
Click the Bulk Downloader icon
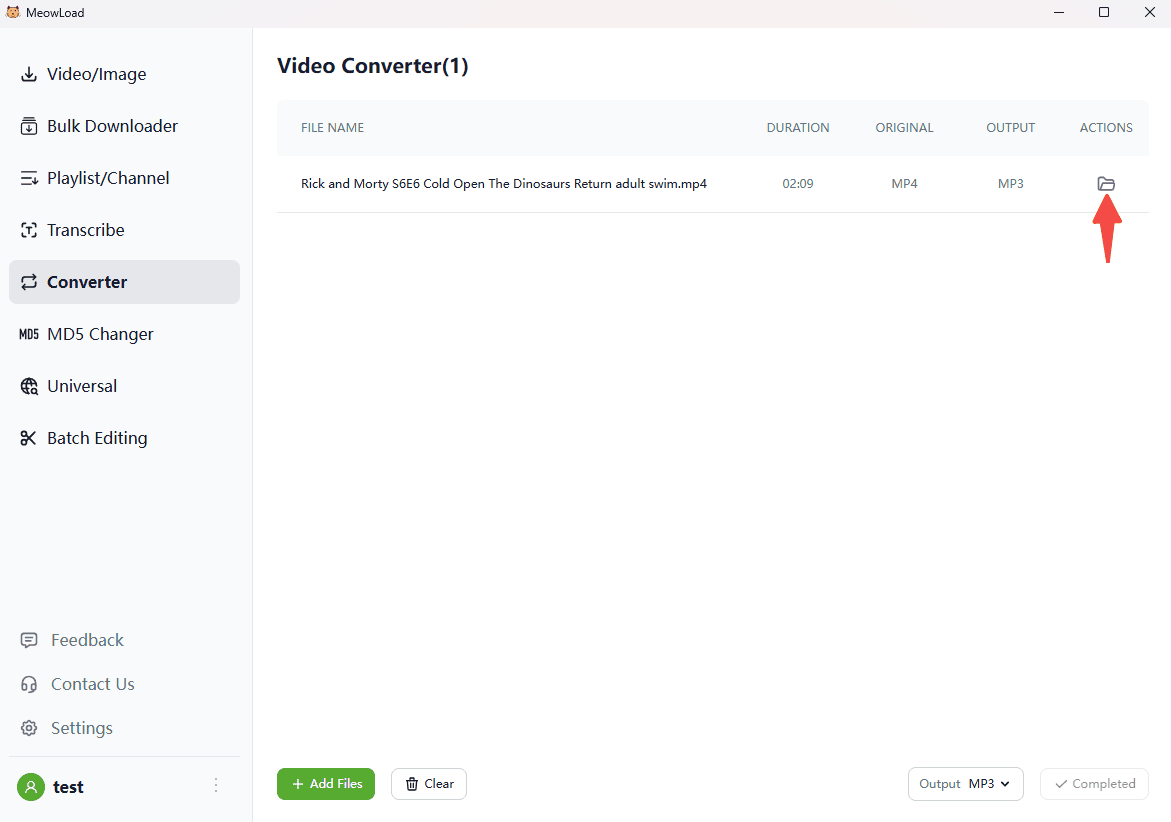(x=29, y=126)
